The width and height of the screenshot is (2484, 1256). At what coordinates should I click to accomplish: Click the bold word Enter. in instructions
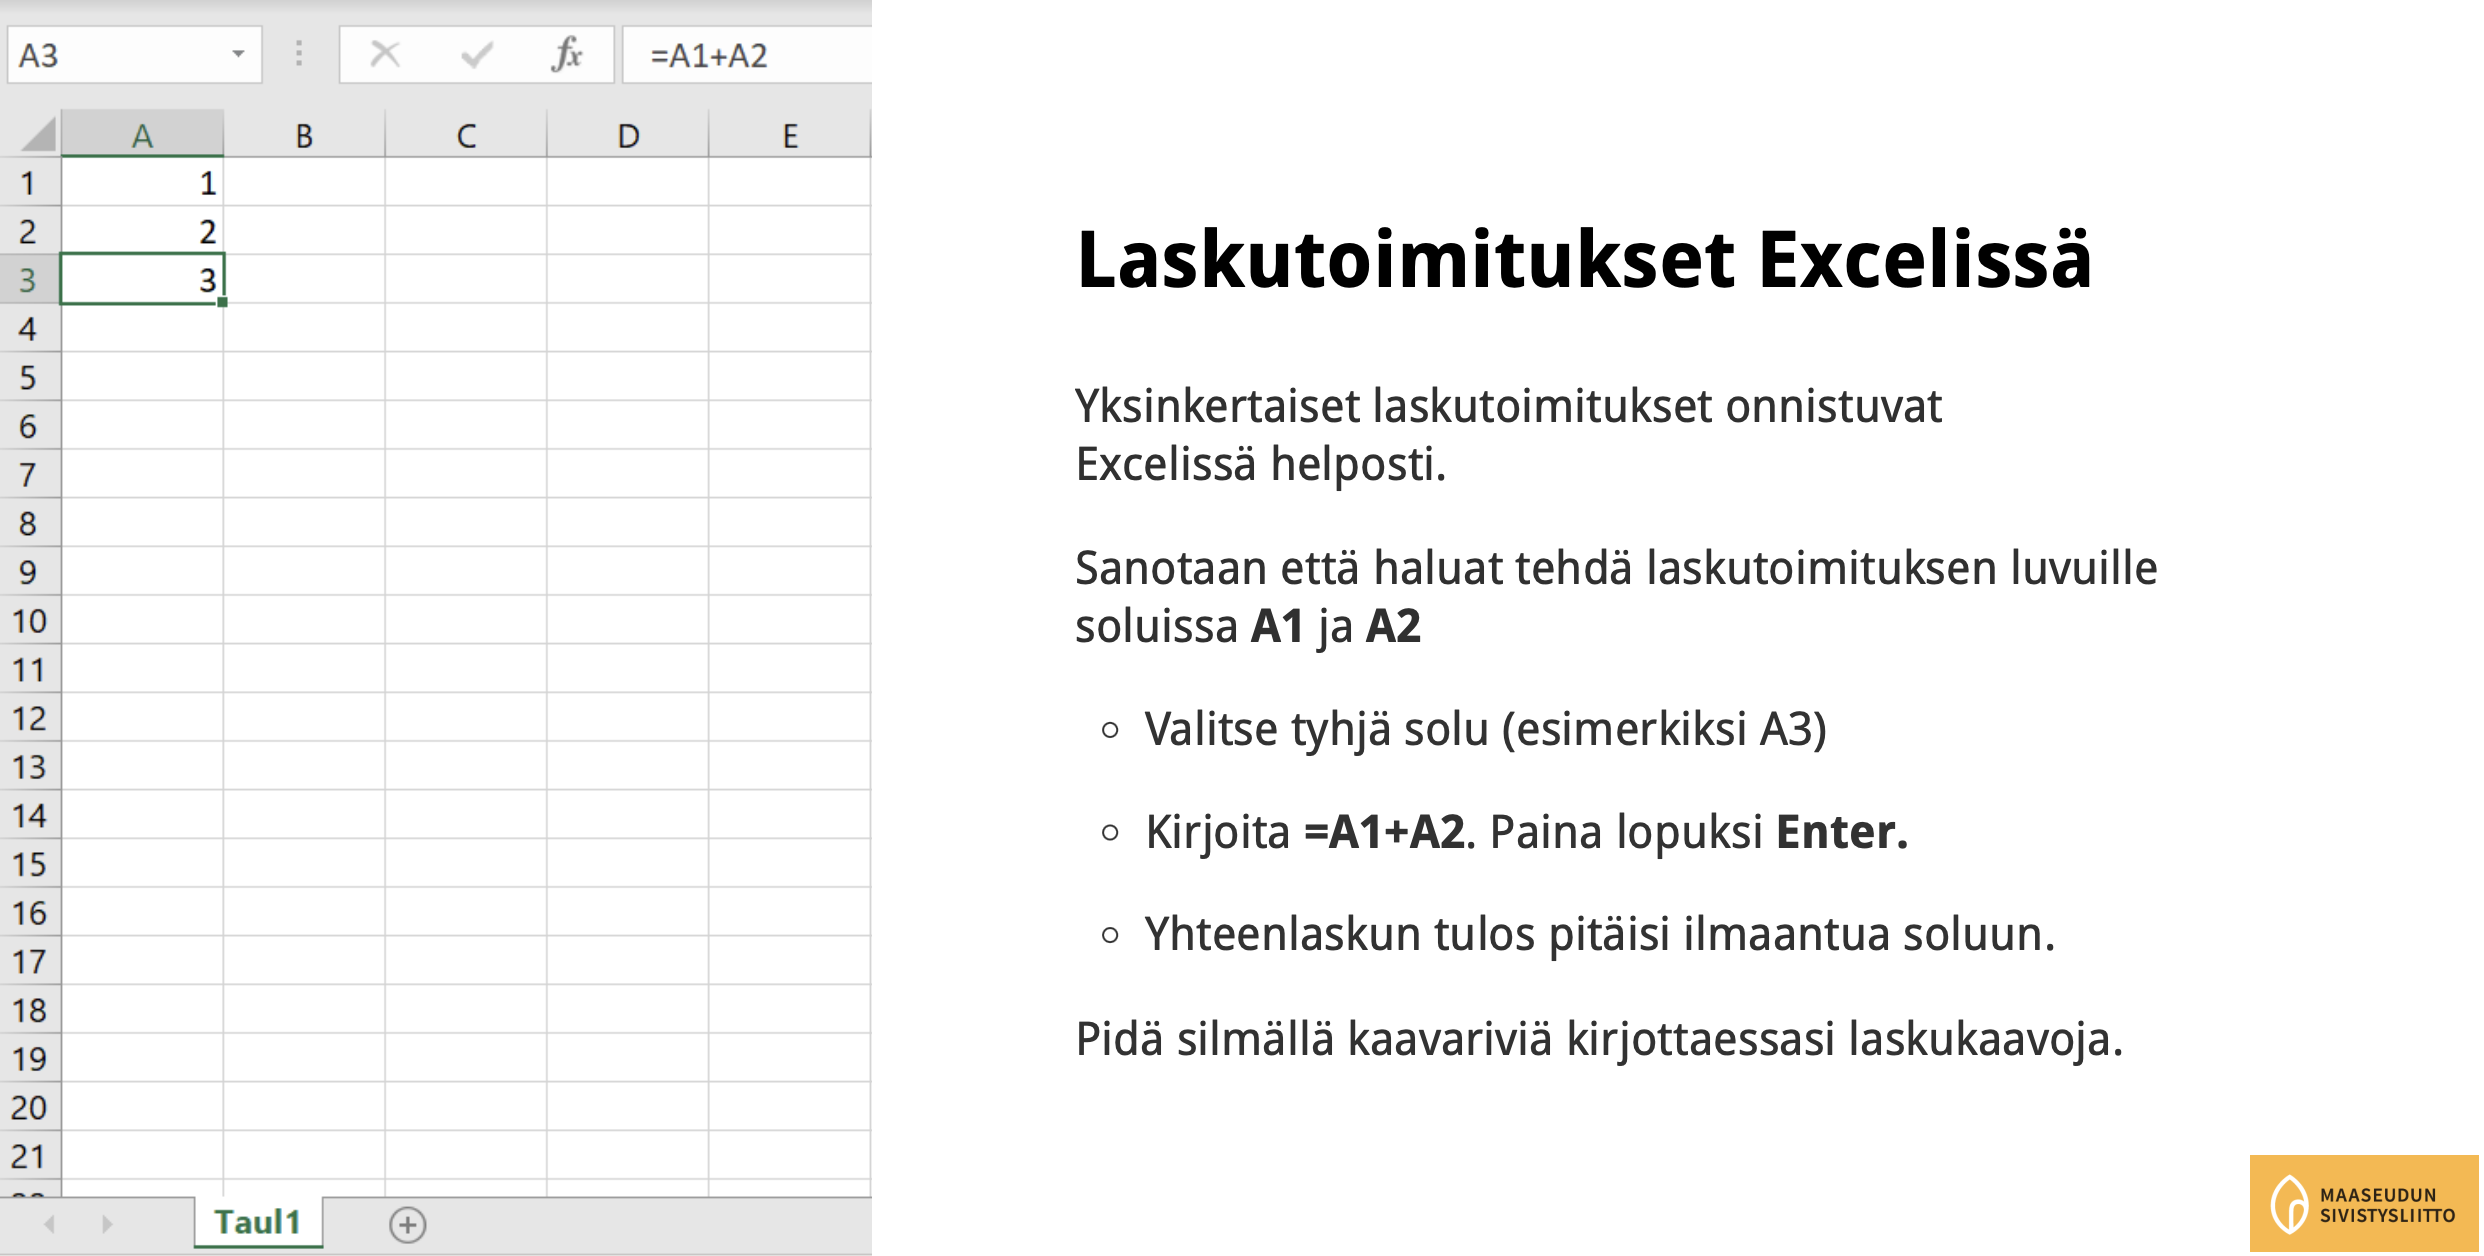[x=1842, y=832]
